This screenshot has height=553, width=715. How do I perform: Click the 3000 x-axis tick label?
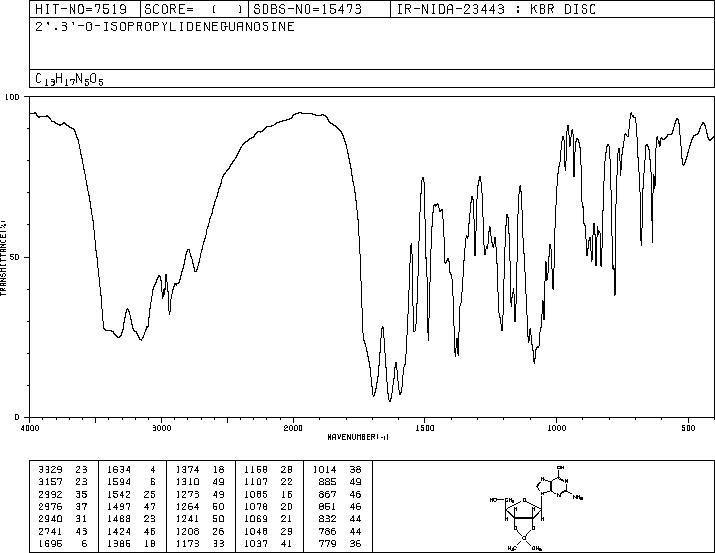(161, 428)
